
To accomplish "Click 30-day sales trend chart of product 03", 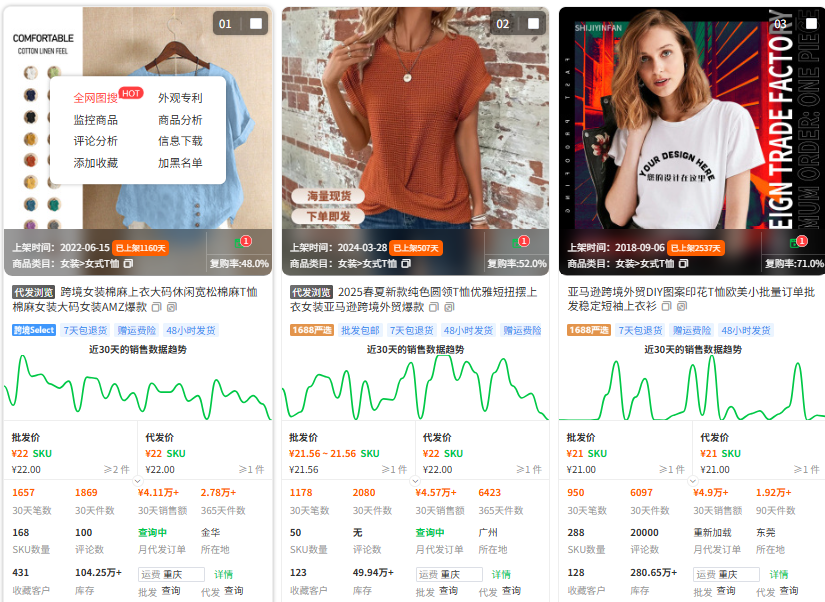I will [x=692, y=387].
